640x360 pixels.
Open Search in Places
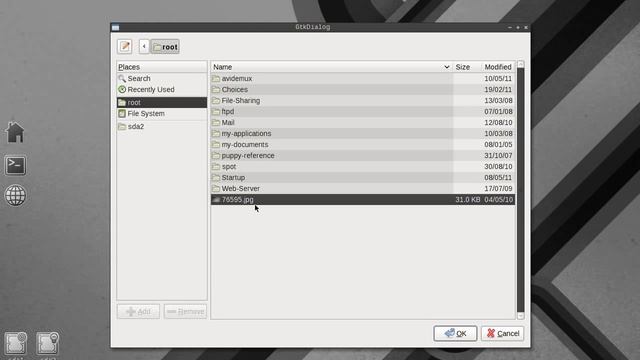(162, 78)
